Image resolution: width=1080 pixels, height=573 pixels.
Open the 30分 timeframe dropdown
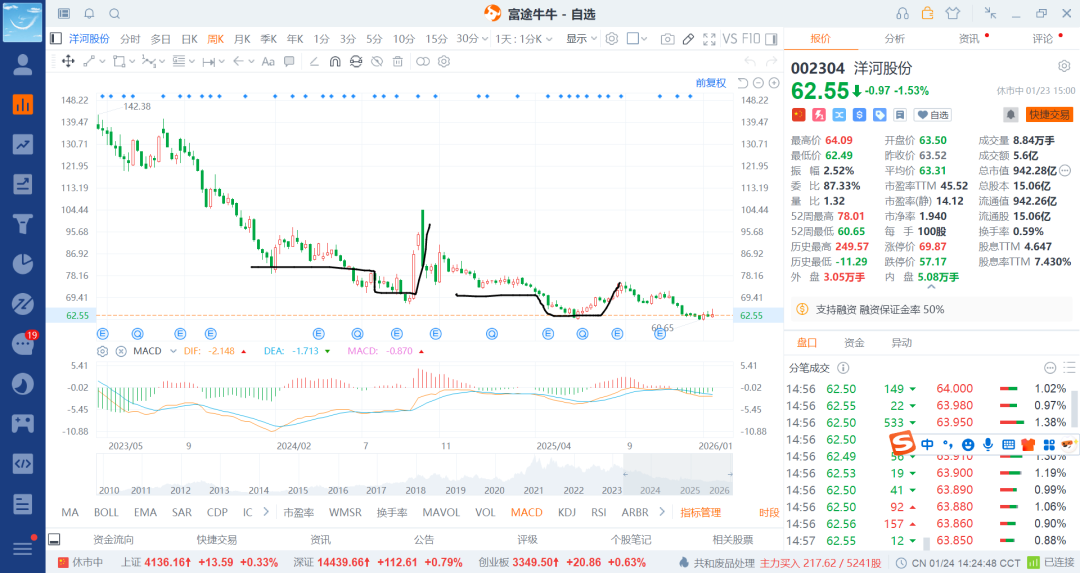click(x=472, y=39)
